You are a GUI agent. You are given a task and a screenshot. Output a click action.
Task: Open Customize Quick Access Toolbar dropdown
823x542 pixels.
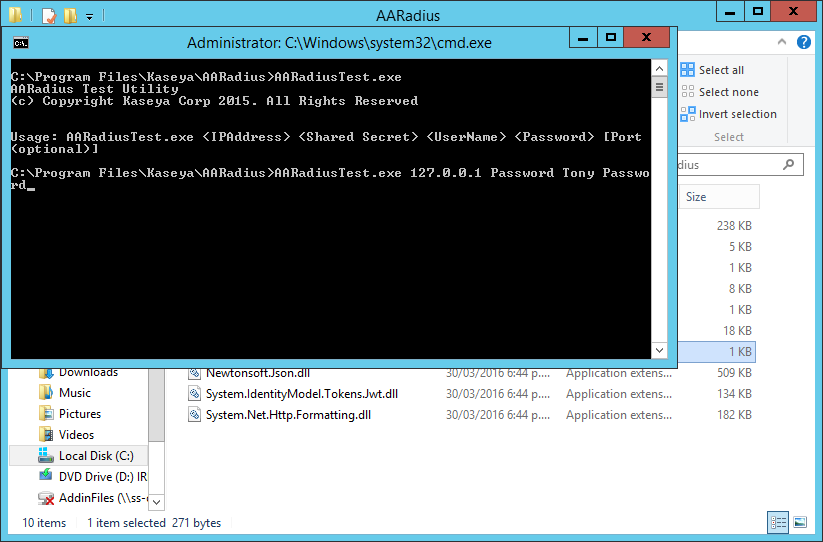coord(90,17)
